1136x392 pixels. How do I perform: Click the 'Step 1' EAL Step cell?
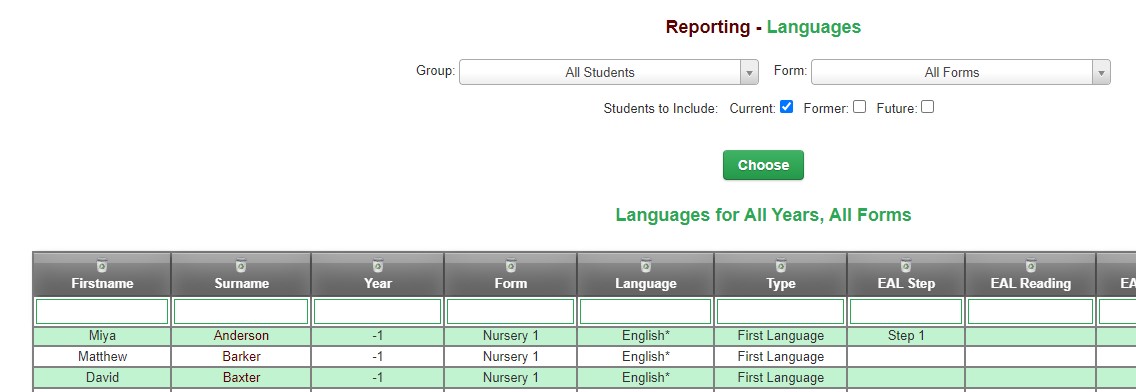click(906, 336)
